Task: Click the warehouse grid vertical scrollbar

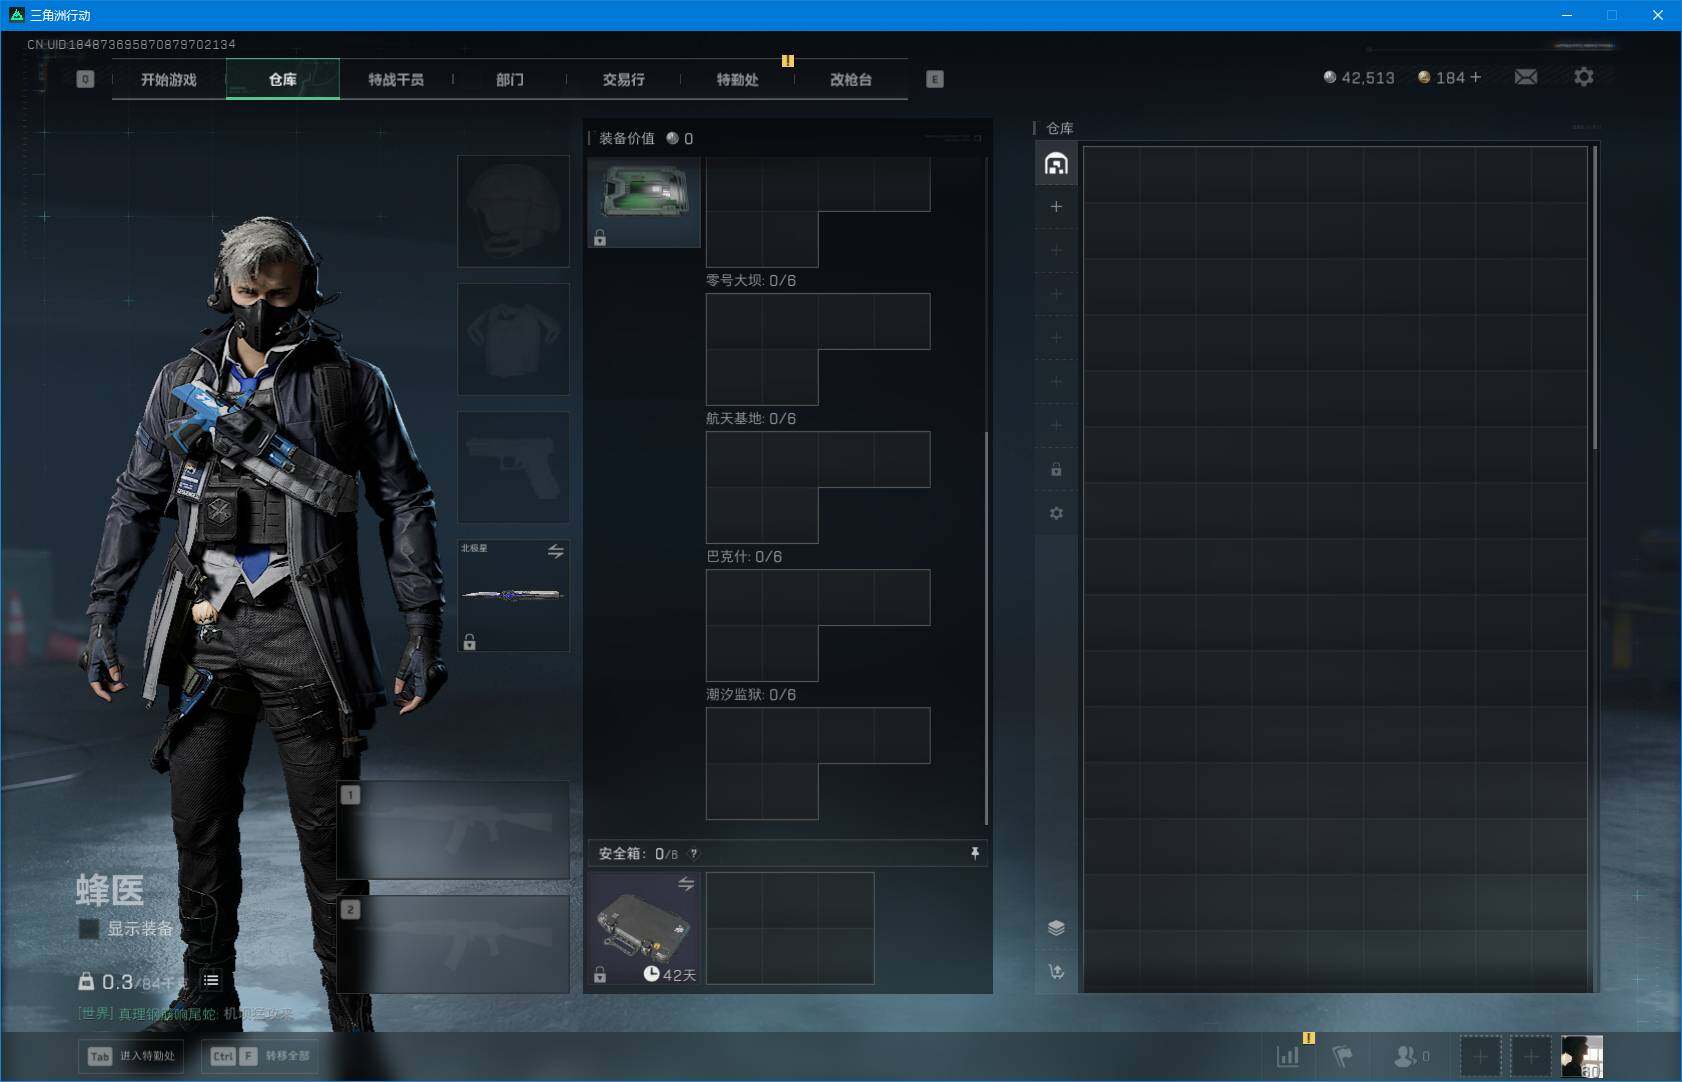Action: tap(1595, 298)
